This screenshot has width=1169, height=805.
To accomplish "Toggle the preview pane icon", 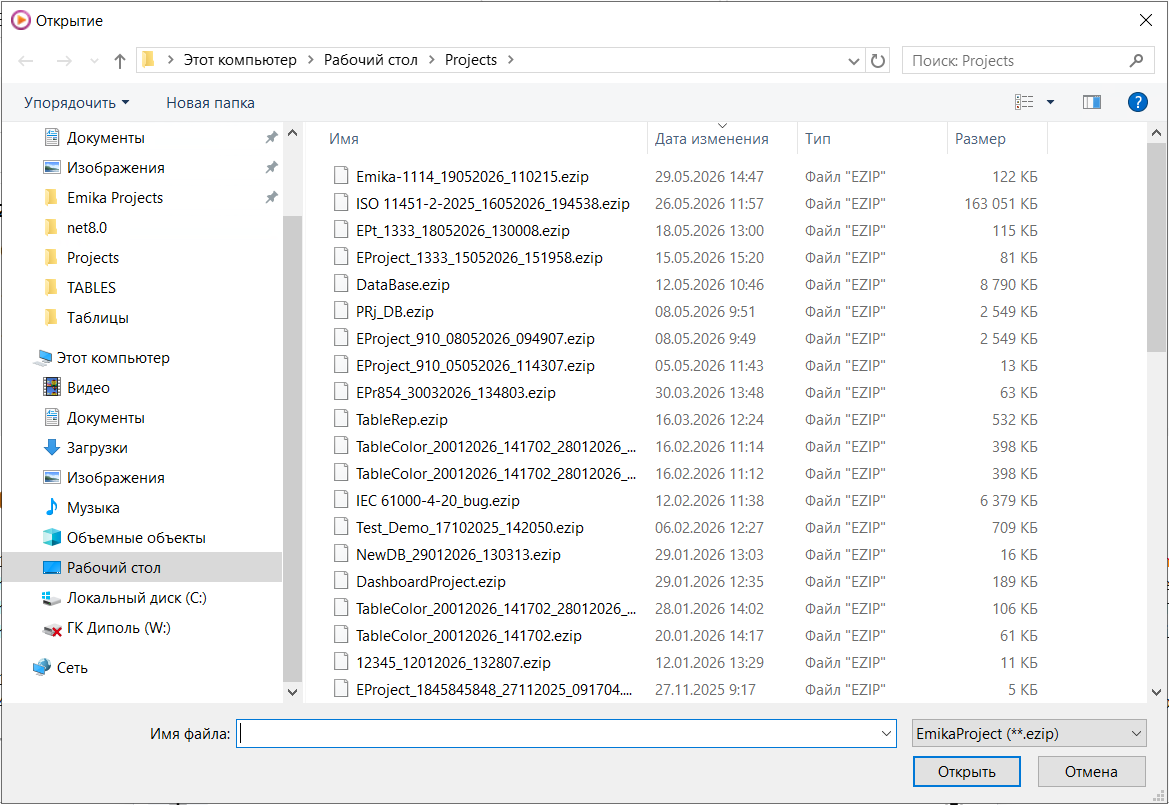I will [x=1091, y=102].
